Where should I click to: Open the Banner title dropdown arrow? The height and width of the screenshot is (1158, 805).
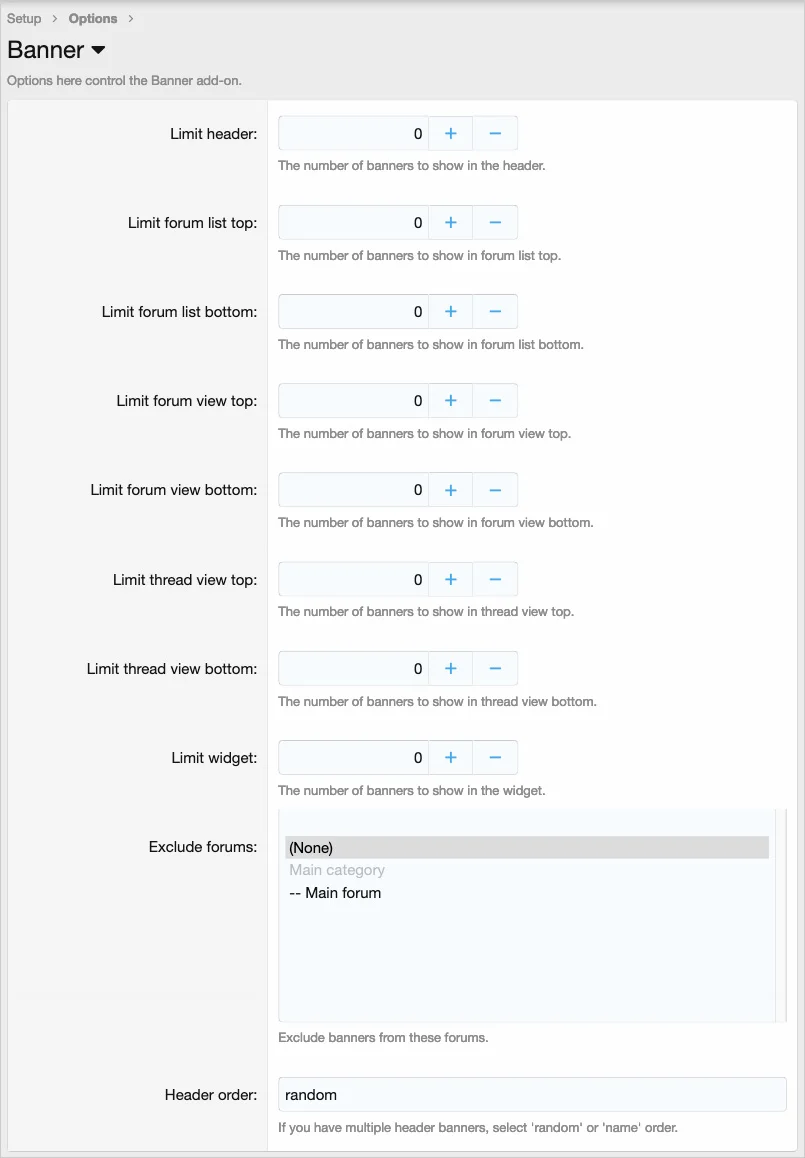coord(98,50)
